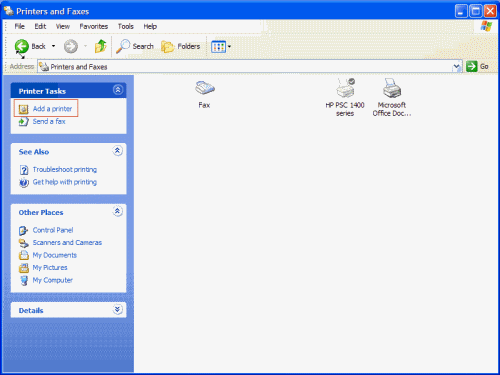Click the Microsoft Office Doc... label
This screenshot has height=375, width=500.
(x=392, y=109)
